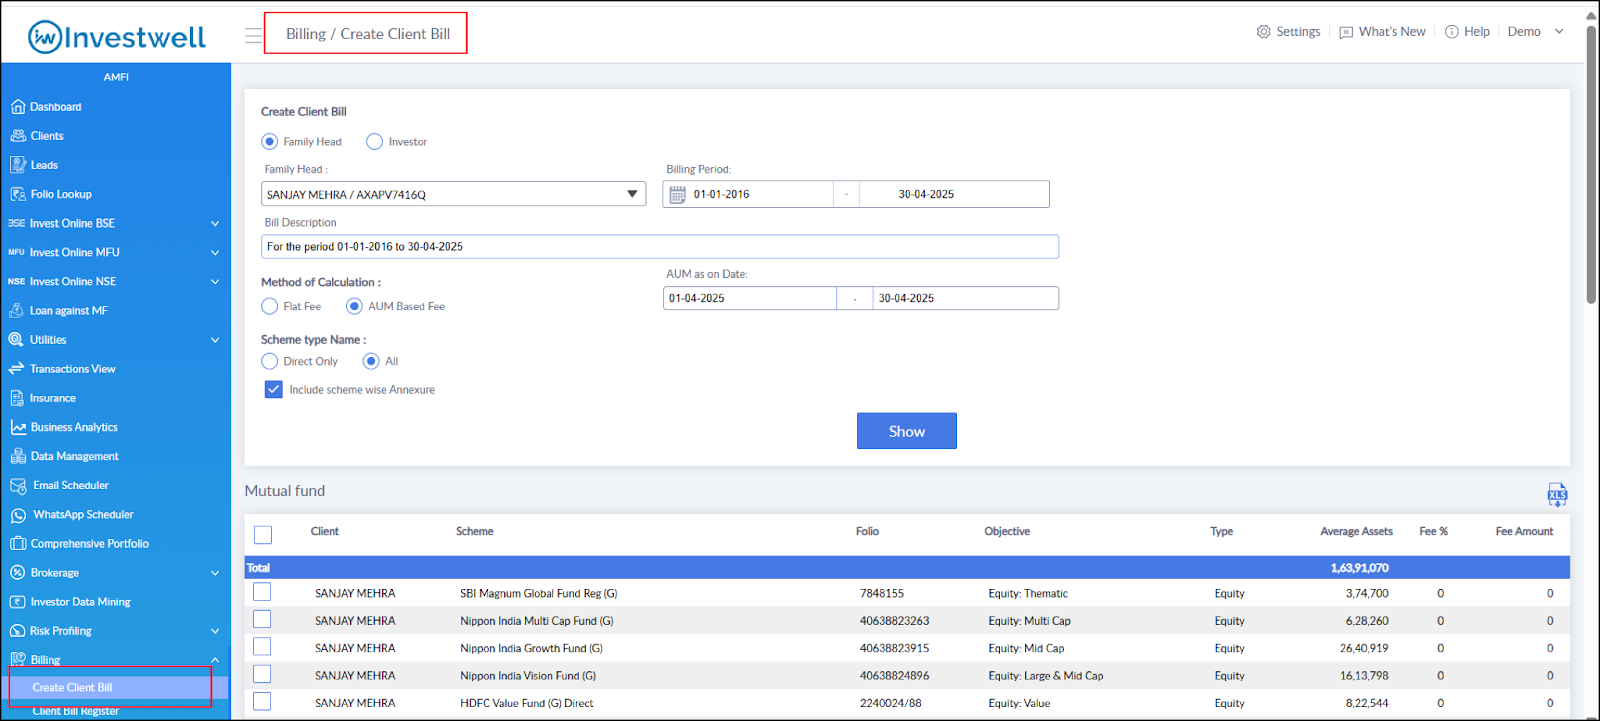Viewport: 1600px width, 721px height.
Task: Click the Loan against MF icon
Action: [17, 311]
